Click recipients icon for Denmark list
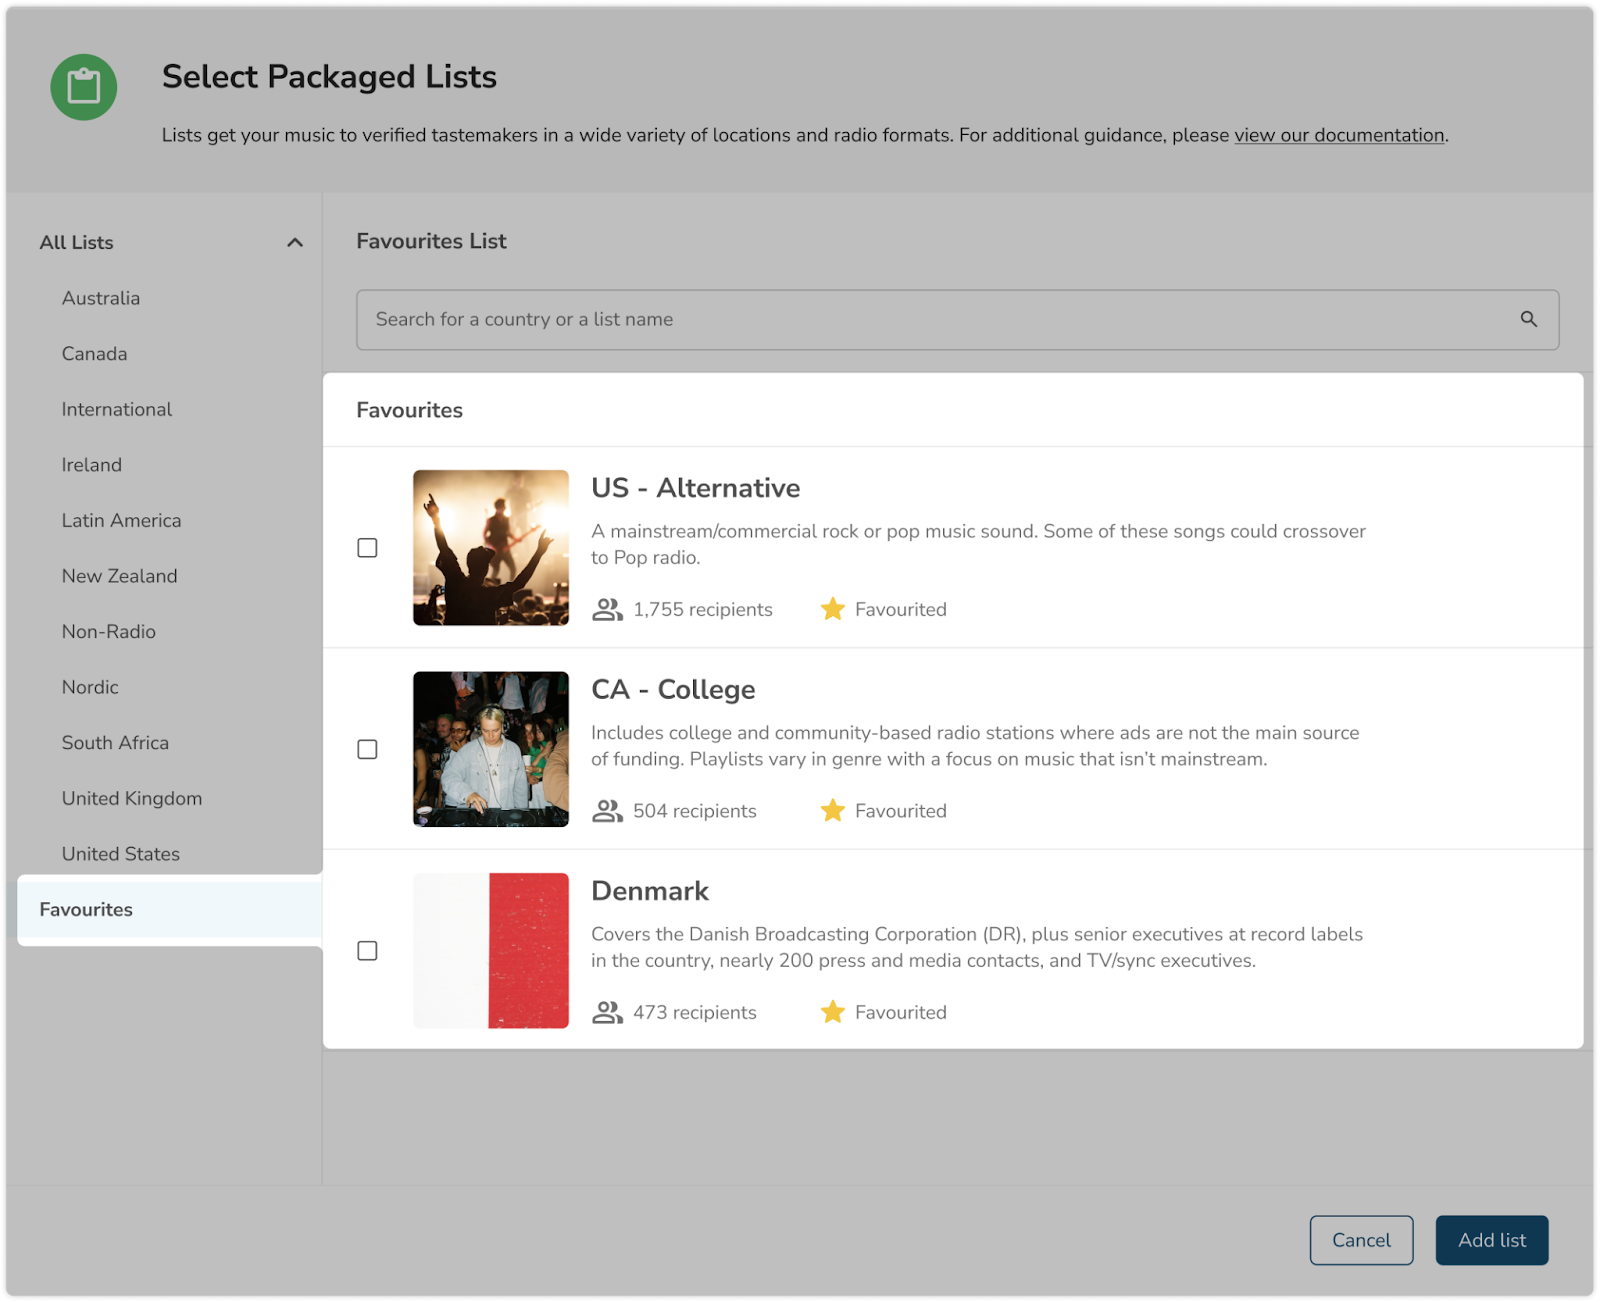Viewport: 1600px width, 1302px height. 607,1012
